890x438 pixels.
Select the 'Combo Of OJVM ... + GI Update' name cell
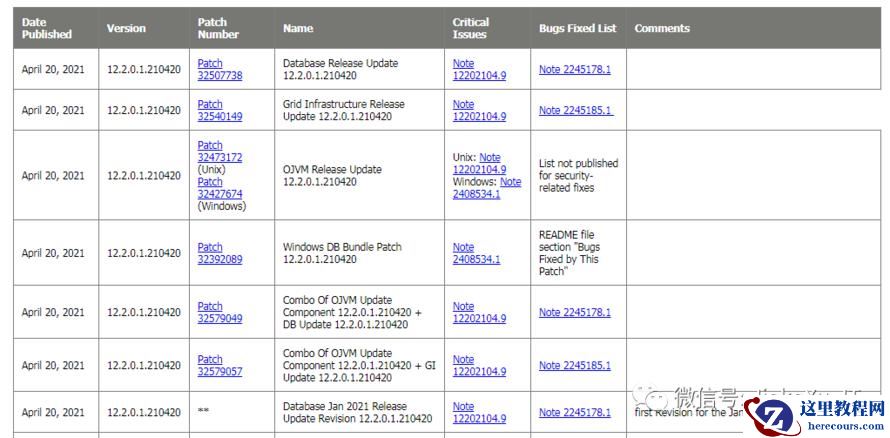[x=360, y=365]
